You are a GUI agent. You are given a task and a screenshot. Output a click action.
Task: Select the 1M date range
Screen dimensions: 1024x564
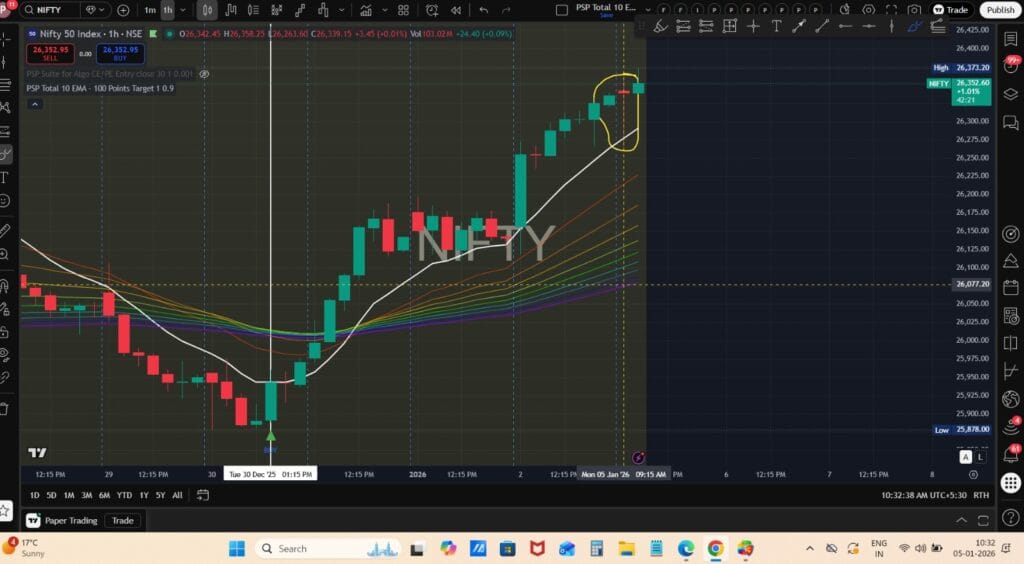pyautogui.click(x=69, y=495)
